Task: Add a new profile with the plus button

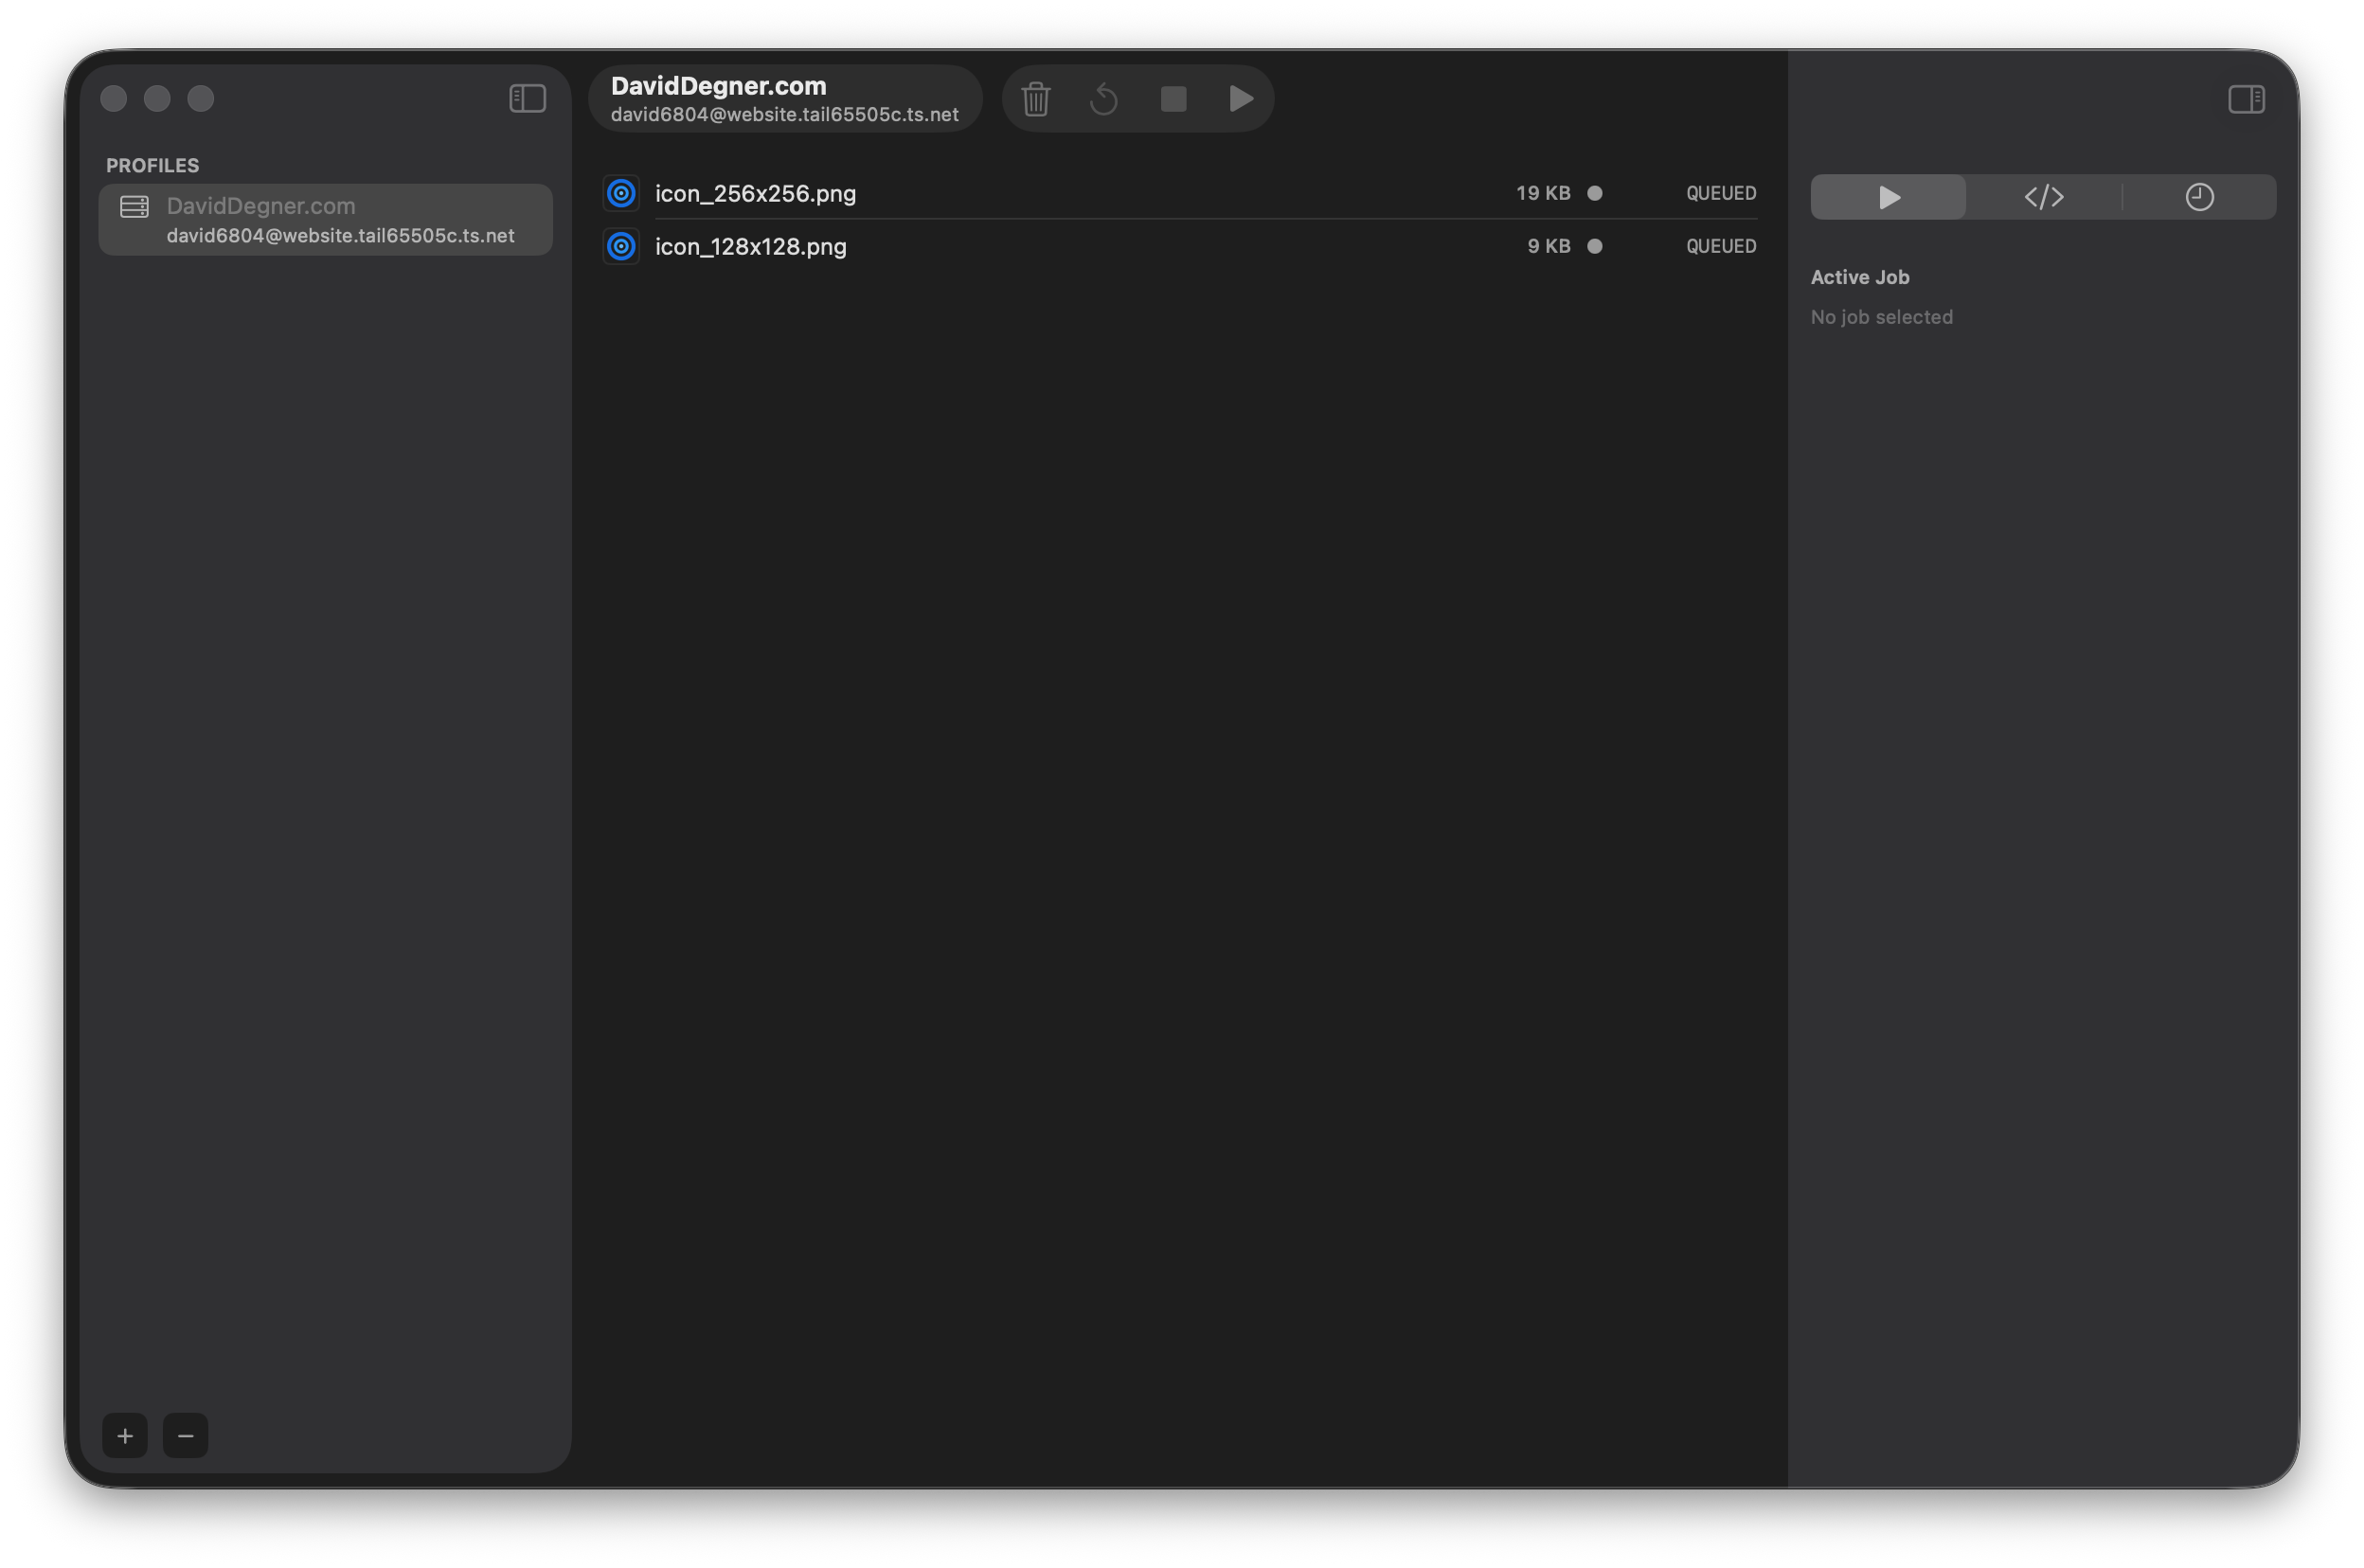Action: coord(125,1435)
